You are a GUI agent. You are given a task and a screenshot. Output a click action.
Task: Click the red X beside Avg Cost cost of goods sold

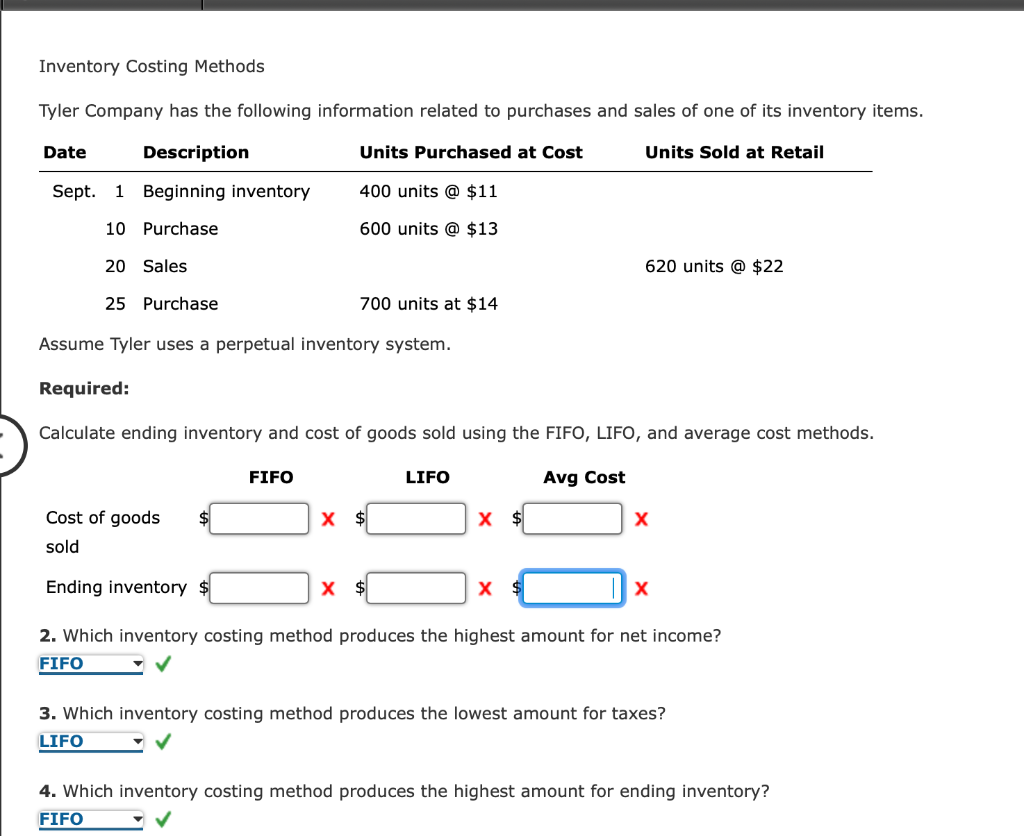(x=641, y=518)
